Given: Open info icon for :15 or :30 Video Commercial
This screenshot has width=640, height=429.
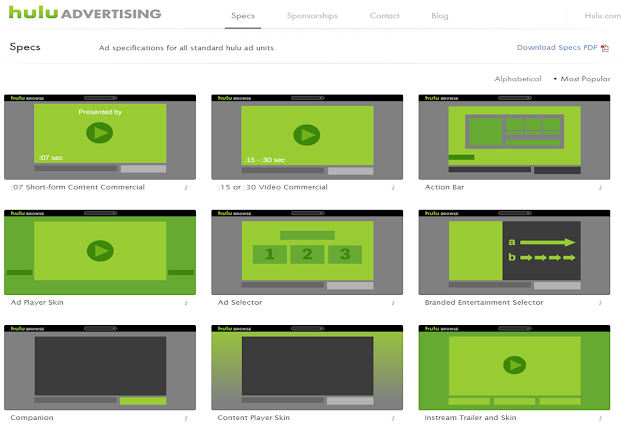Looking at the screenshot, I should pyautogui.click(x=393, y=187).
